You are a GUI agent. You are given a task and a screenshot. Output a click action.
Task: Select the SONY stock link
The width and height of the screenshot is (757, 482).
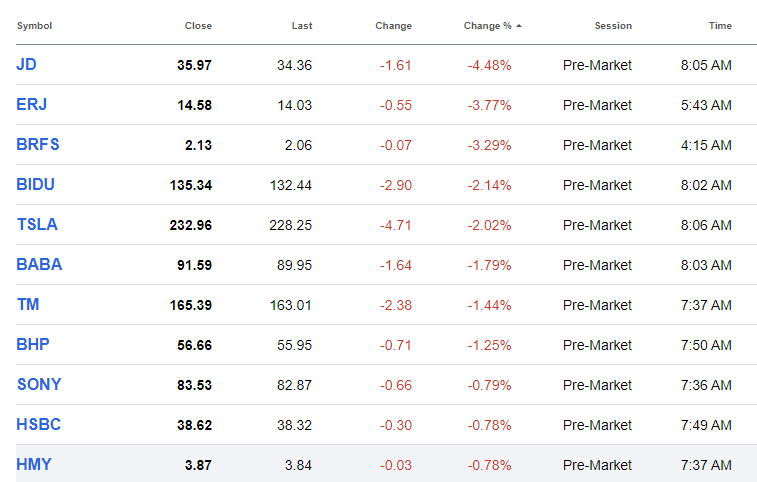pyautogui.click(x=39, y=384)
